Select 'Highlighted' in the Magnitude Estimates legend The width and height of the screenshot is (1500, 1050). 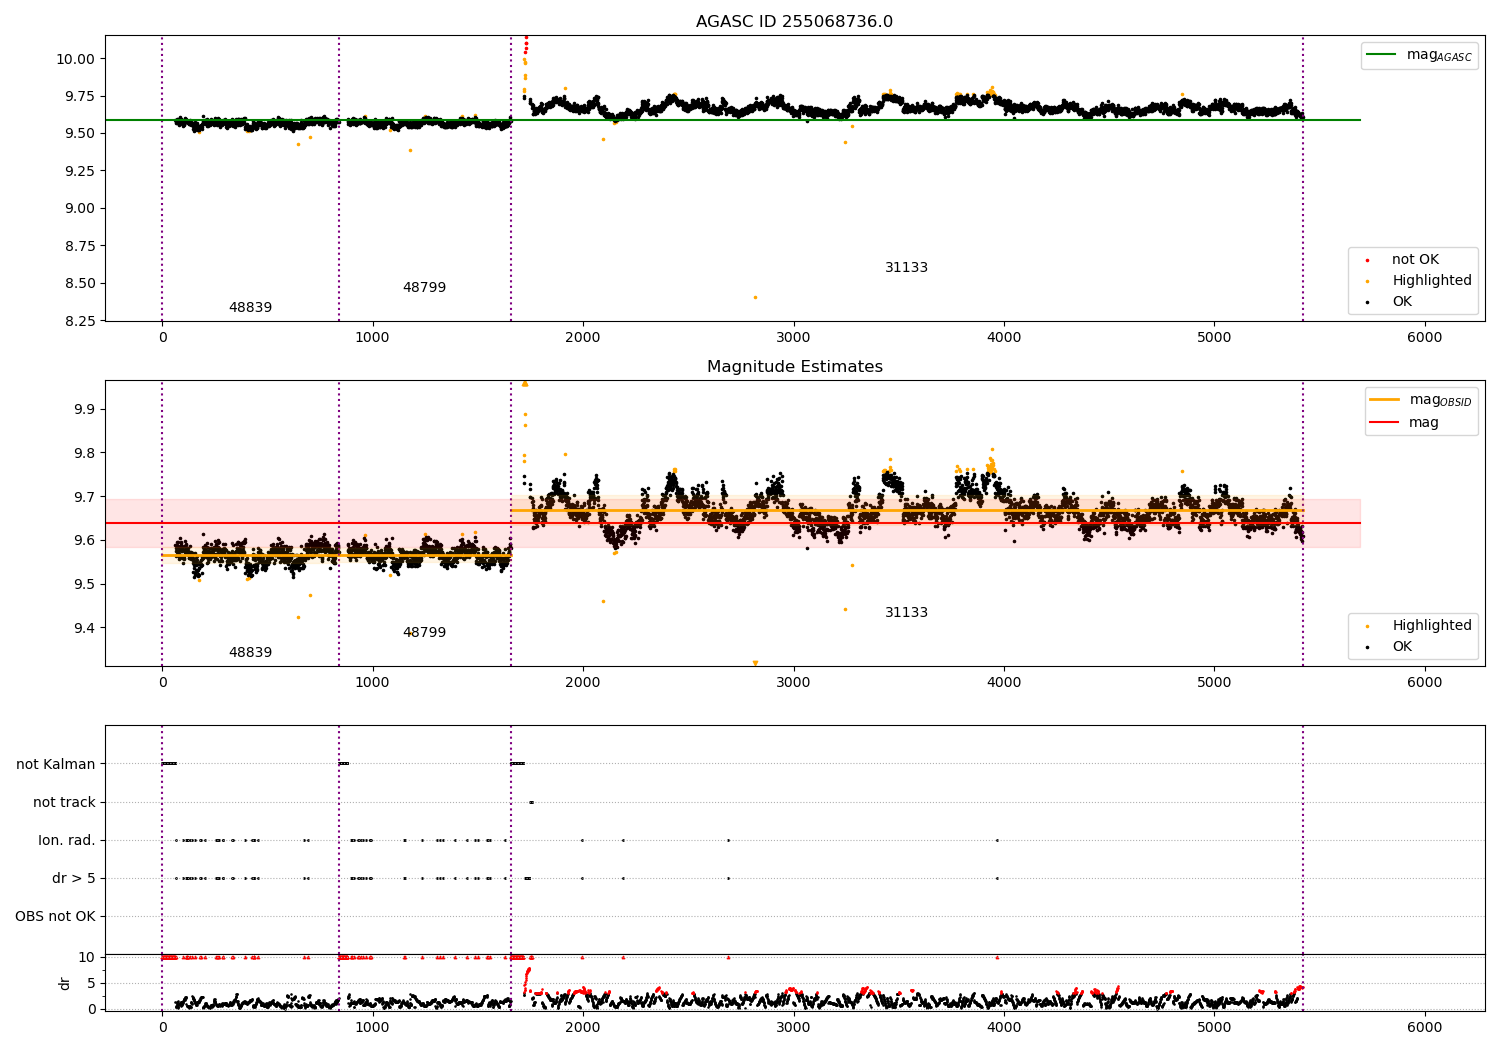tap(1431, 626)
